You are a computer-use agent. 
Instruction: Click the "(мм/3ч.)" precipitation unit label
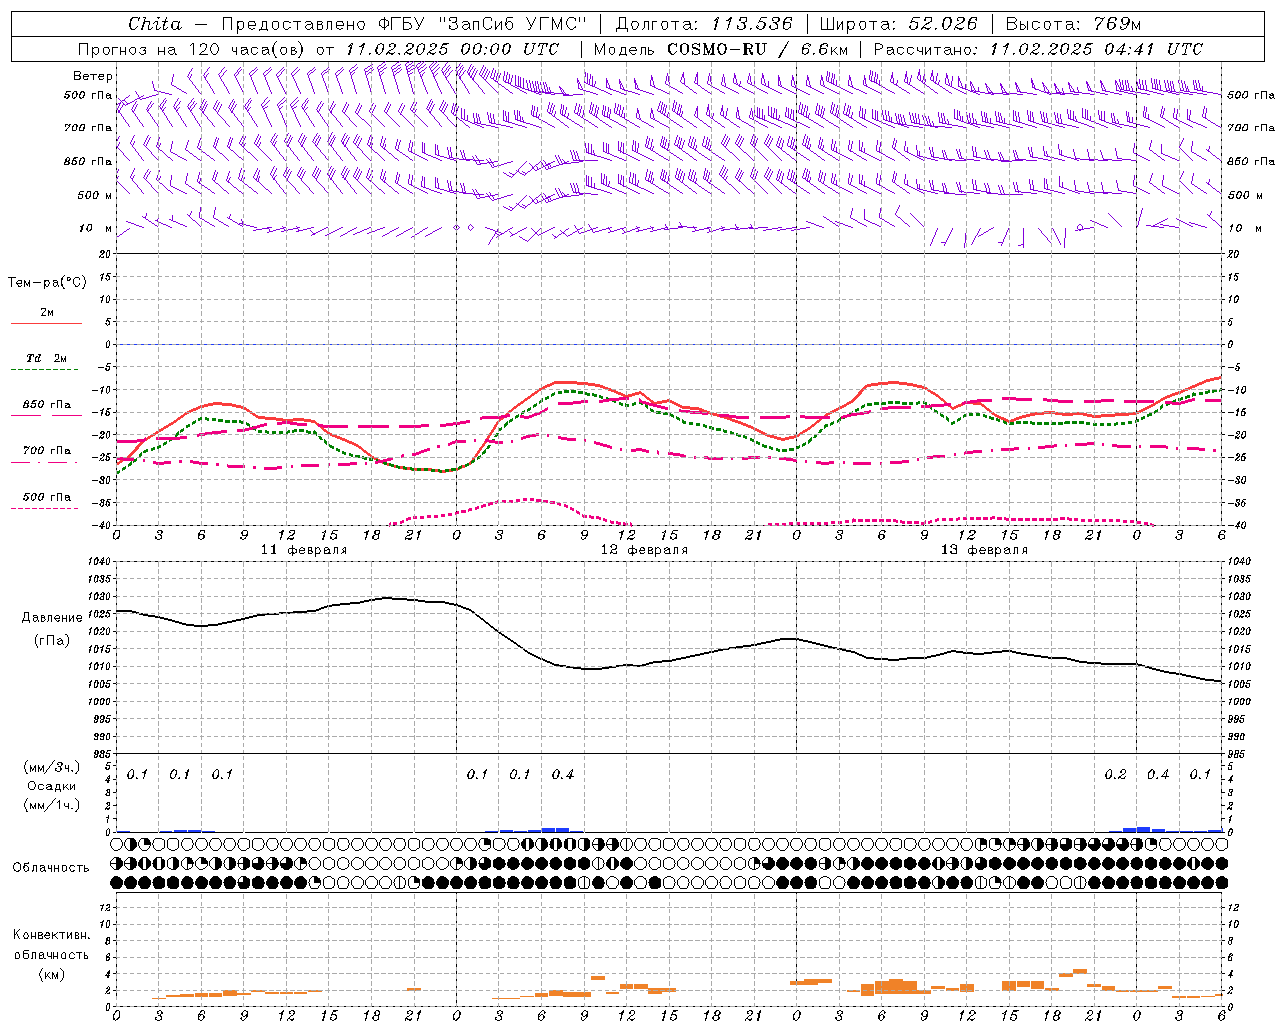[x=52, y=768]
